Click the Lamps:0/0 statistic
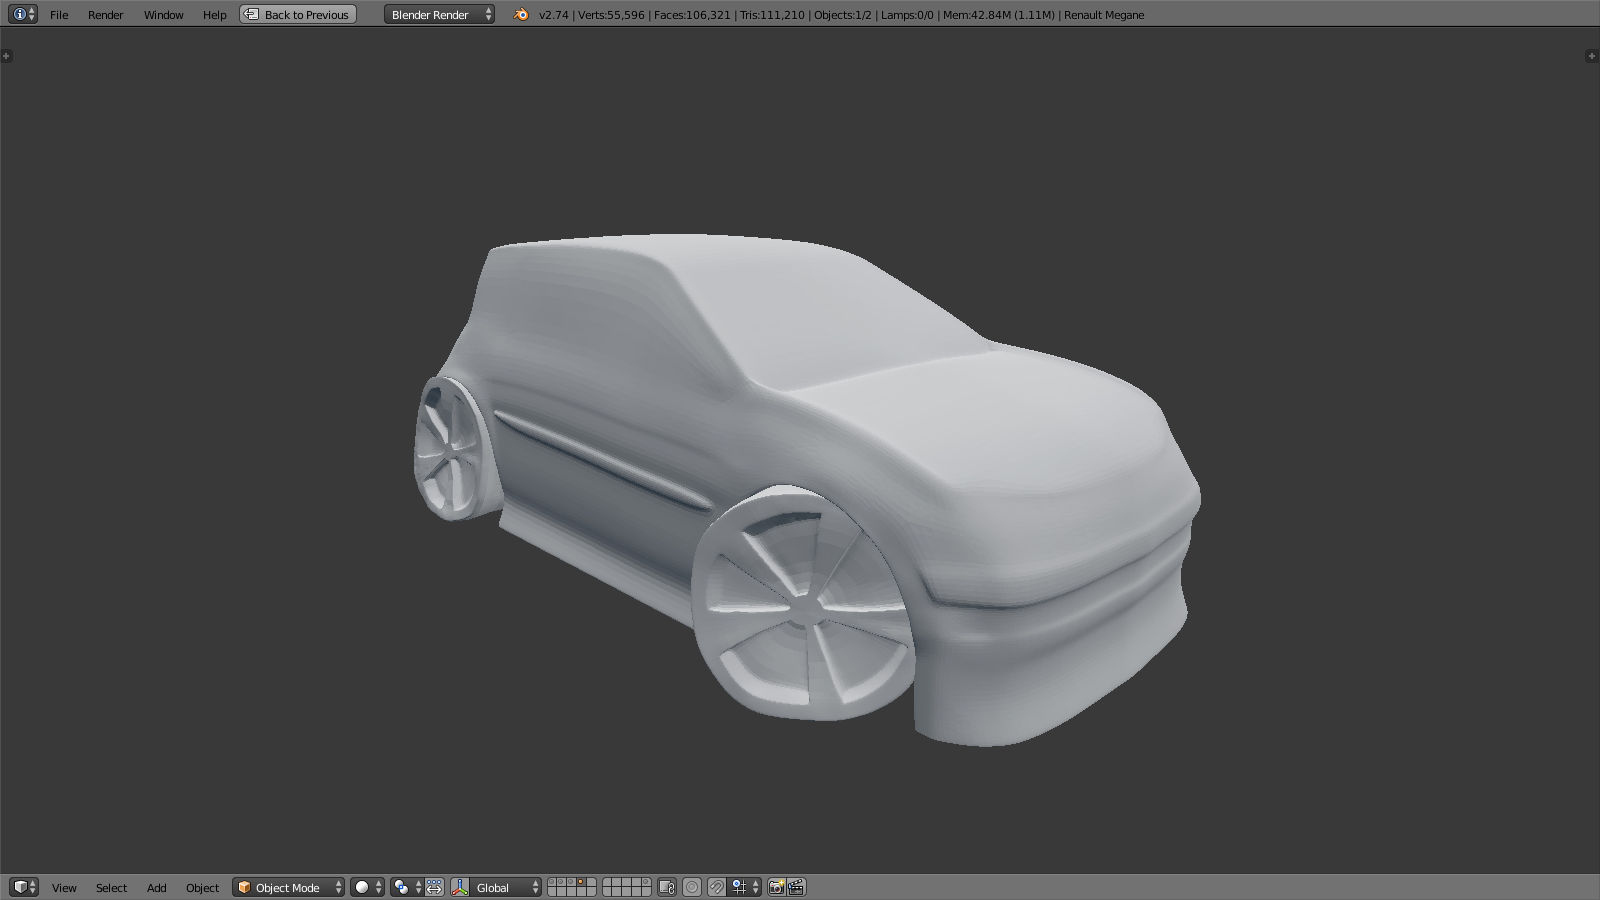 pyautogui.click(x=907, y=15)
